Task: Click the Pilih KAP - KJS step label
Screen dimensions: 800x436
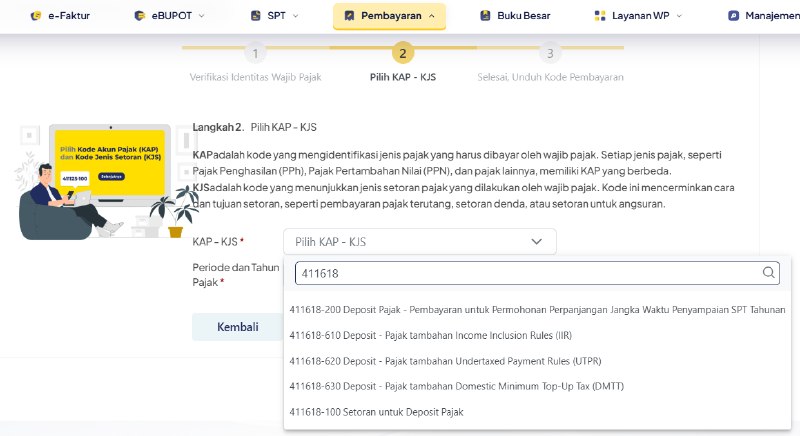Action: 403,77
